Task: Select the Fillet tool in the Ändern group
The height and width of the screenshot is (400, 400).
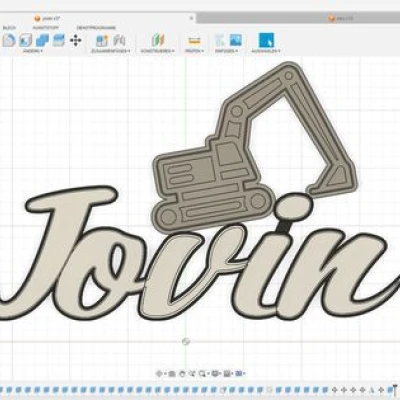Action: pyautogui.click(x=8, y=40)
